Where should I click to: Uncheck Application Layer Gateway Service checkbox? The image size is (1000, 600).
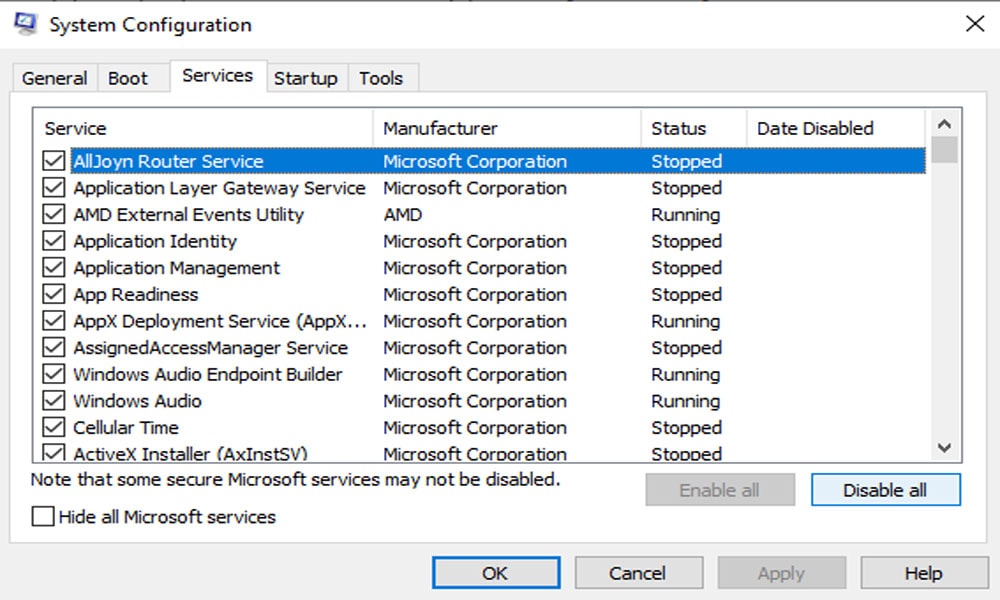pyautogui.click(x=54, y=187)
